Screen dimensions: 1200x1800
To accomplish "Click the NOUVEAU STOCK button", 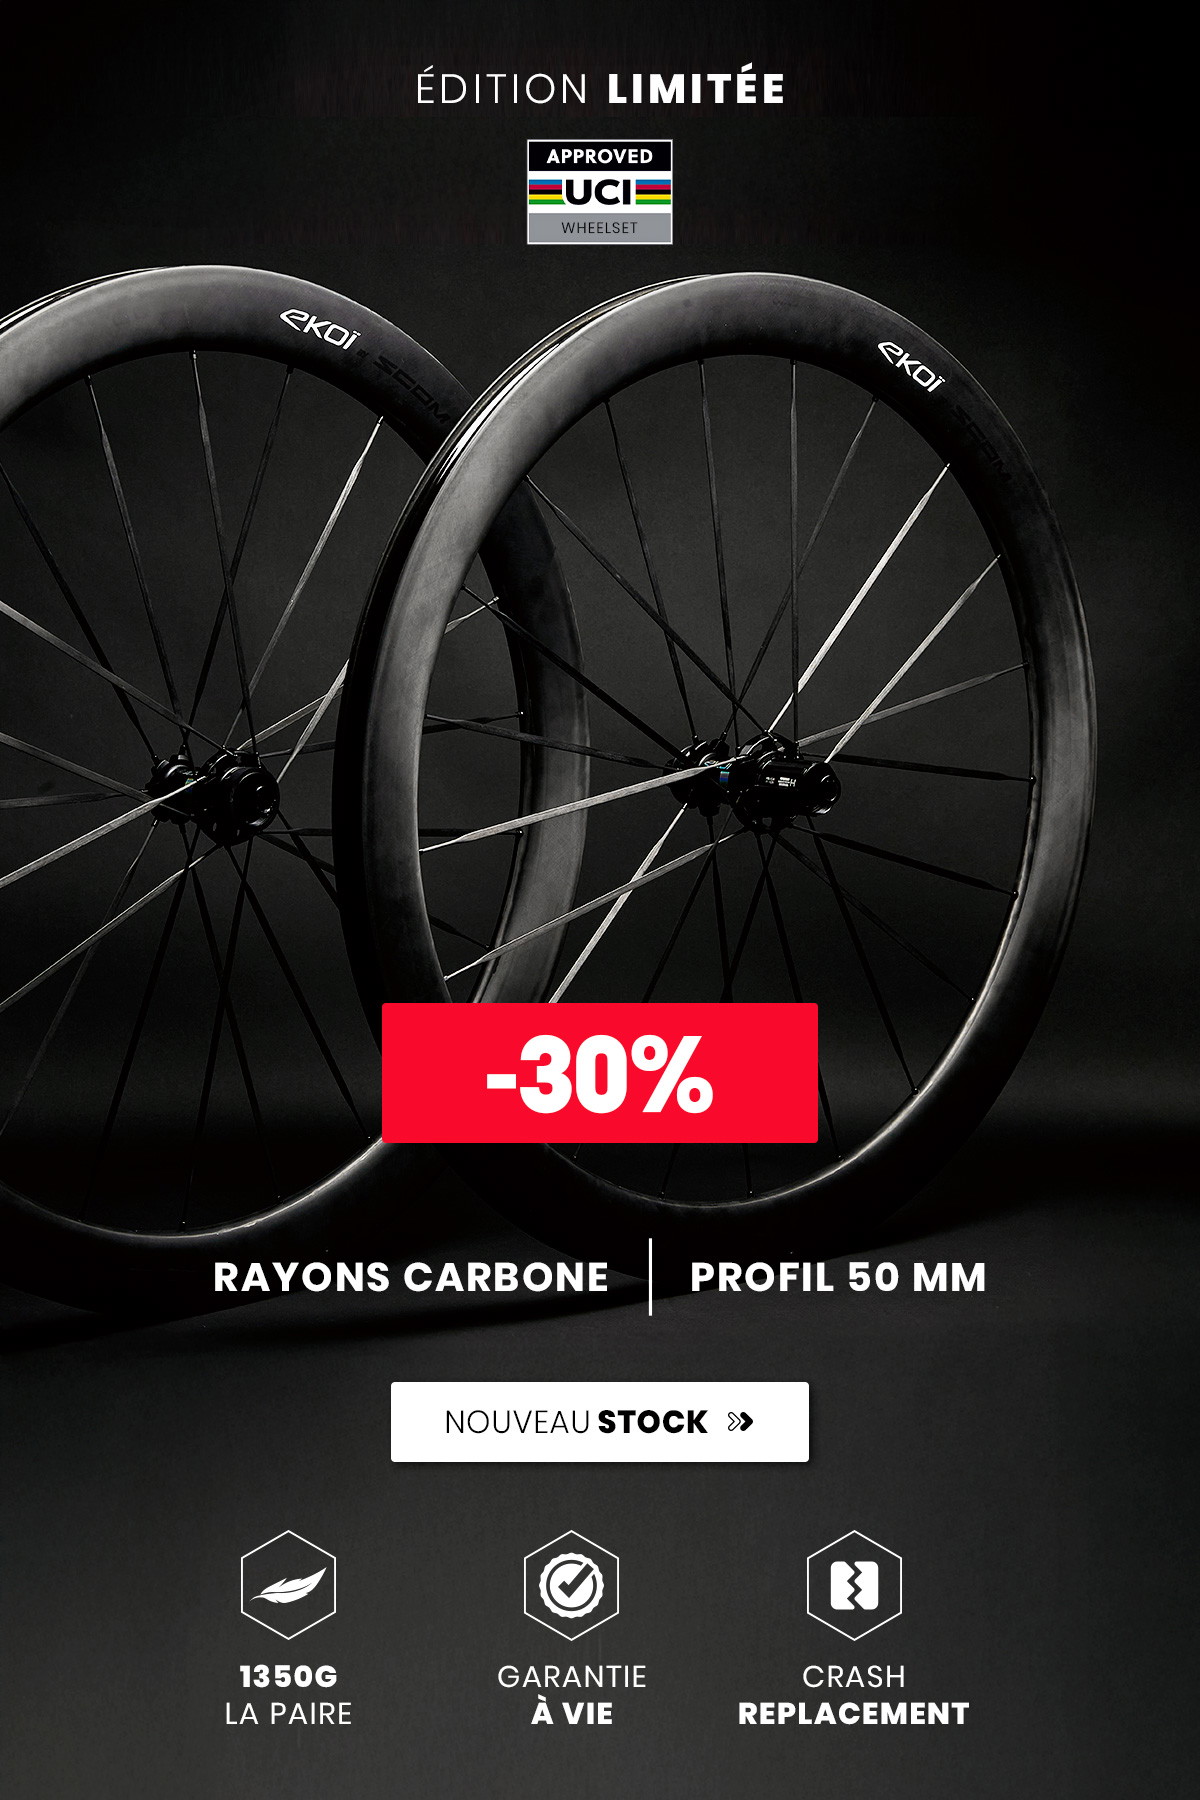I will point(600,1421).
